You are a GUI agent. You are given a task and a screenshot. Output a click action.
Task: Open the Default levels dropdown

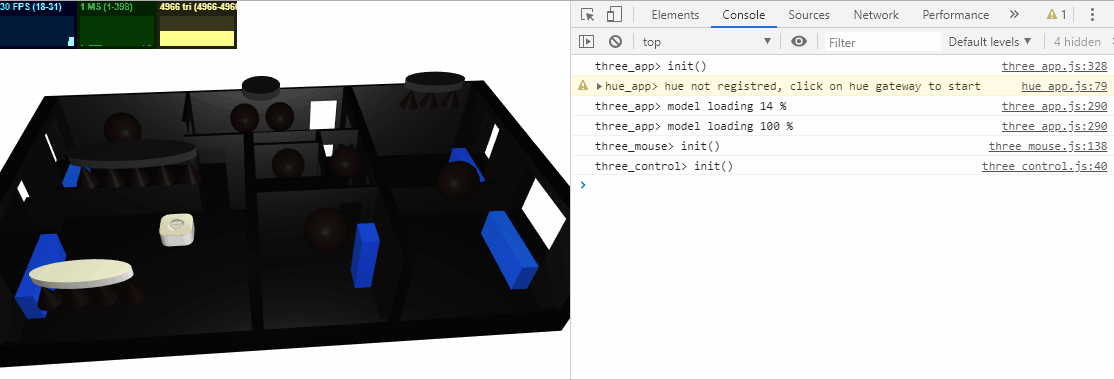[x=990, y=42]
